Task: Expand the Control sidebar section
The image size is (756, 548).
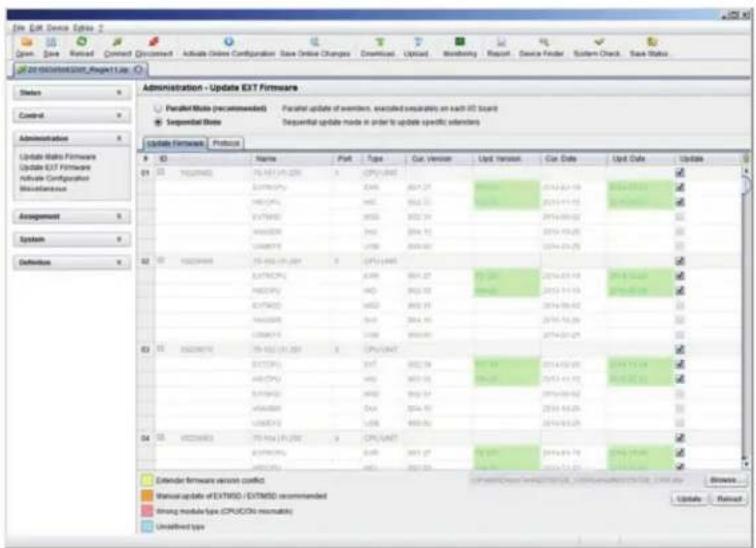Action: pyautogui.click(x=72, y=116)
